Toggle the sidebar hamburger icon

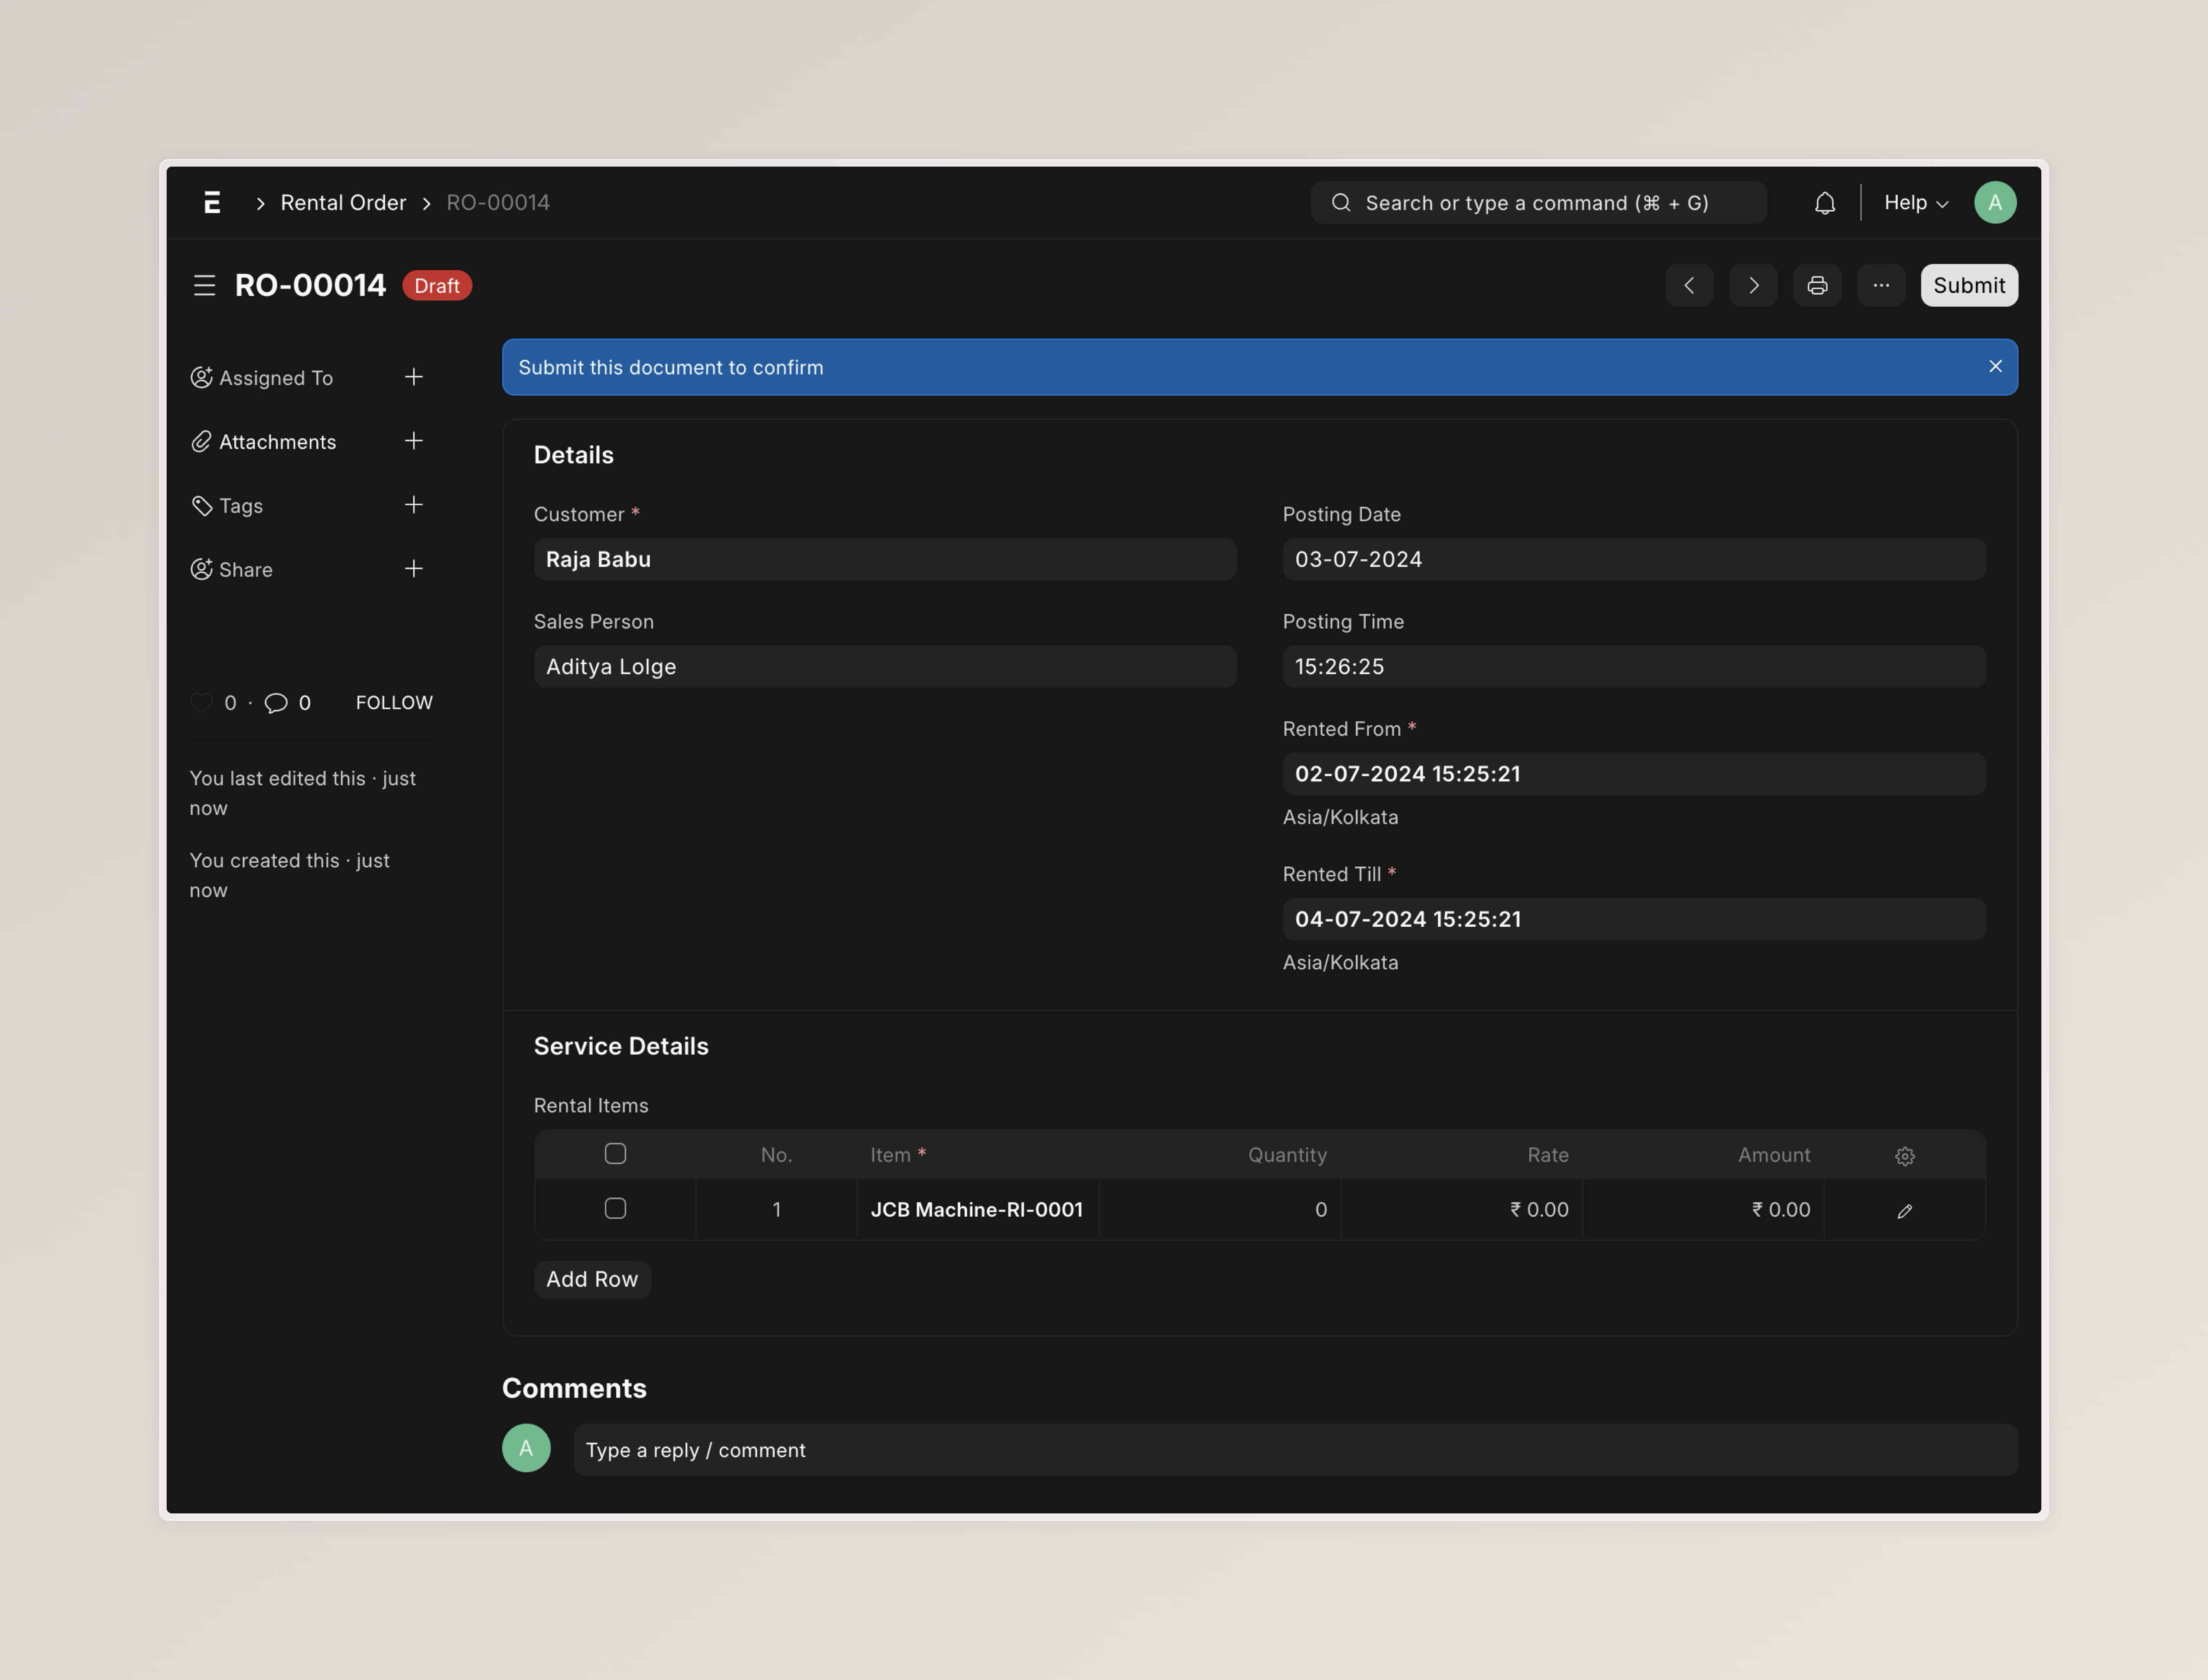204,286
